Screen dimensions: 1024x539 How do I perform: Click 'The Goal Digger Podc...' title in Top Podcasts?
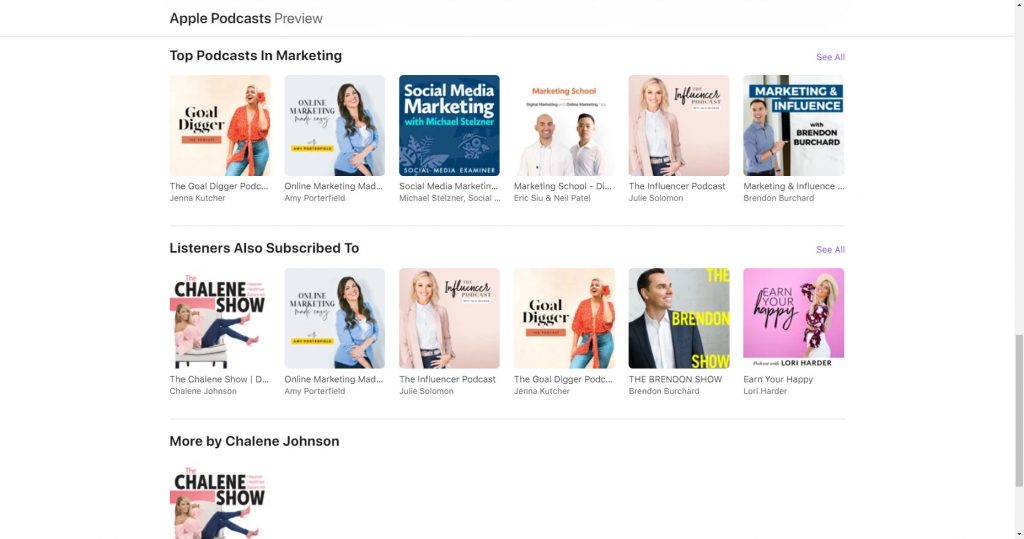219,186
